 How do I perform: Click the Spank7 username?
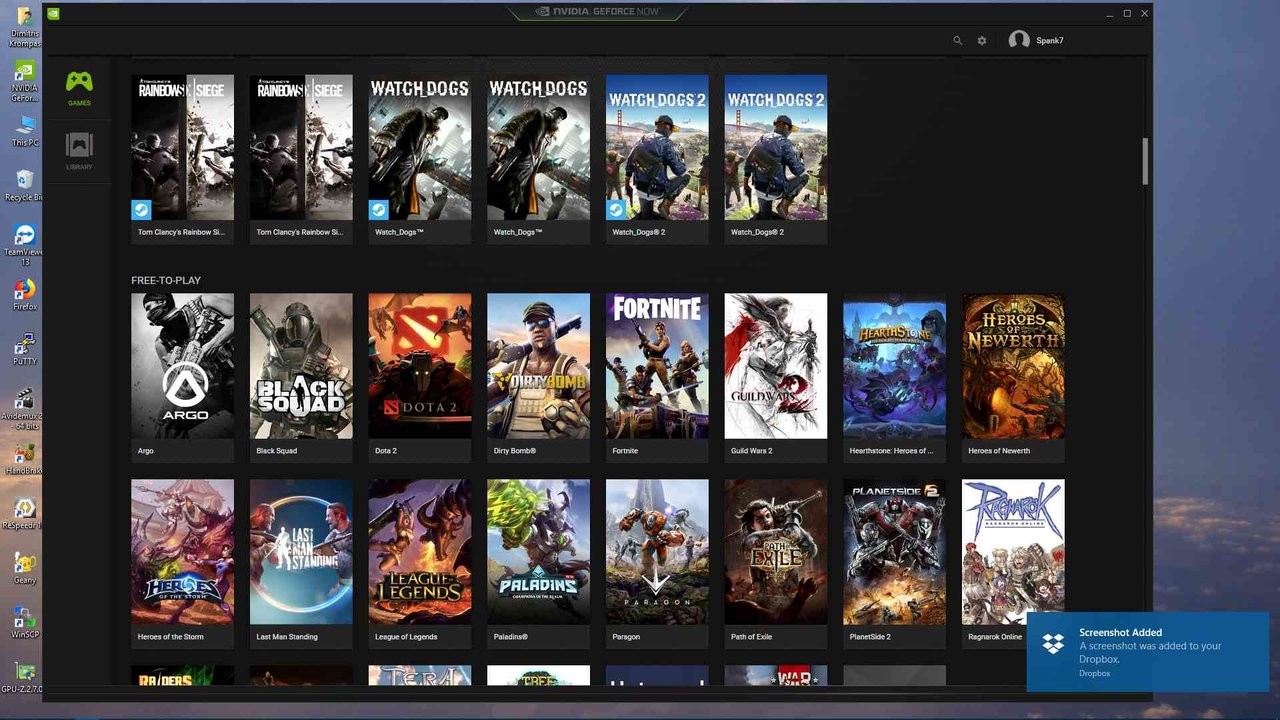1050,41
